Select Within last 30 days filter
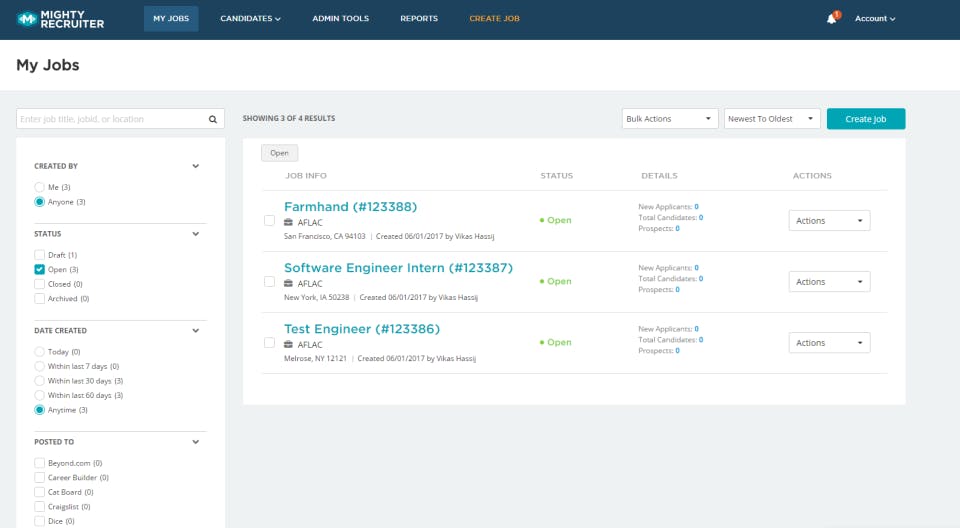Viewport: 960px width, 528px height. [x=39, y=381]
